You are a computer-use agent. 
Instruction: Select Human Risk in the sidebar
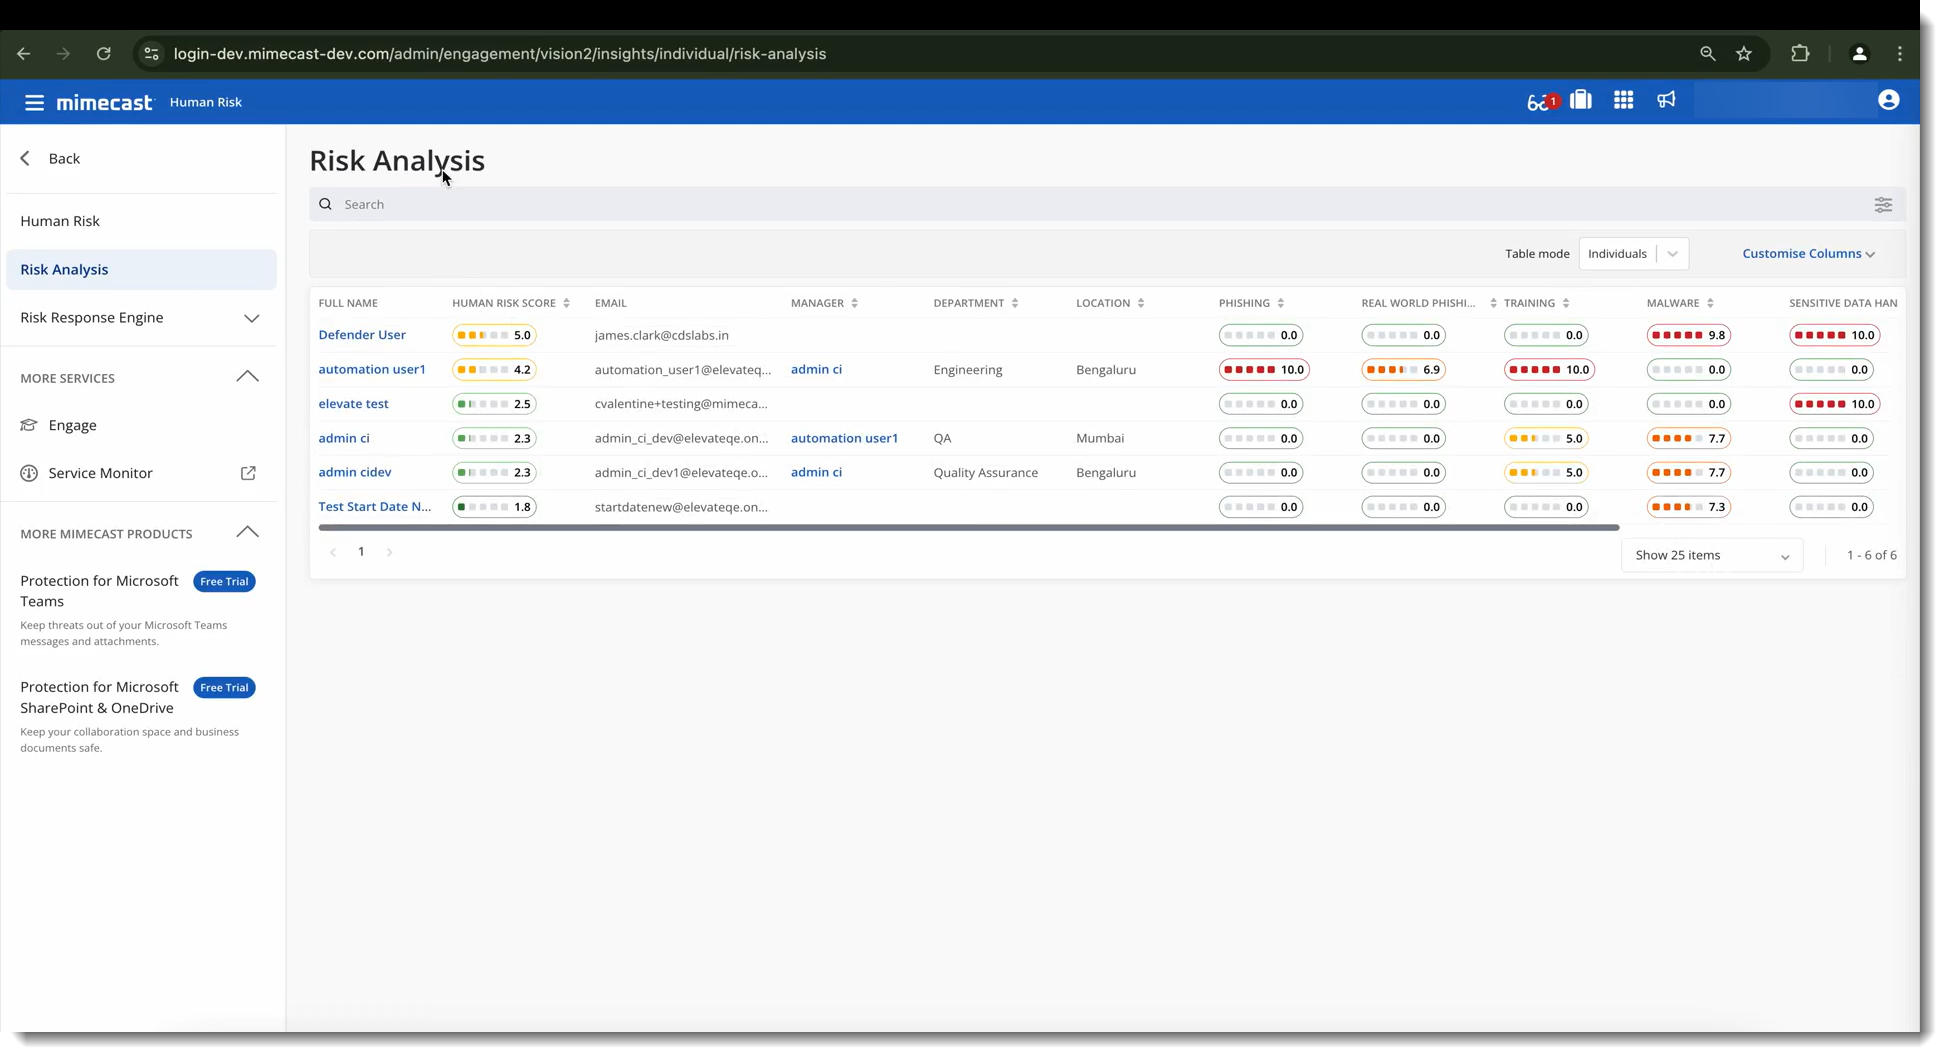pyautogui.click(x=60, y=221)
